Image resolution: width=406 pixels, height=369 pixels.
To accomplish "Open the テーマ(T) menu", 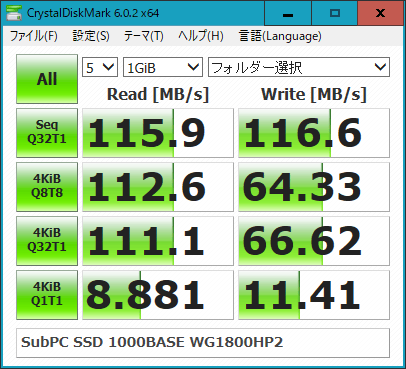I will click(x=143, y=36).
